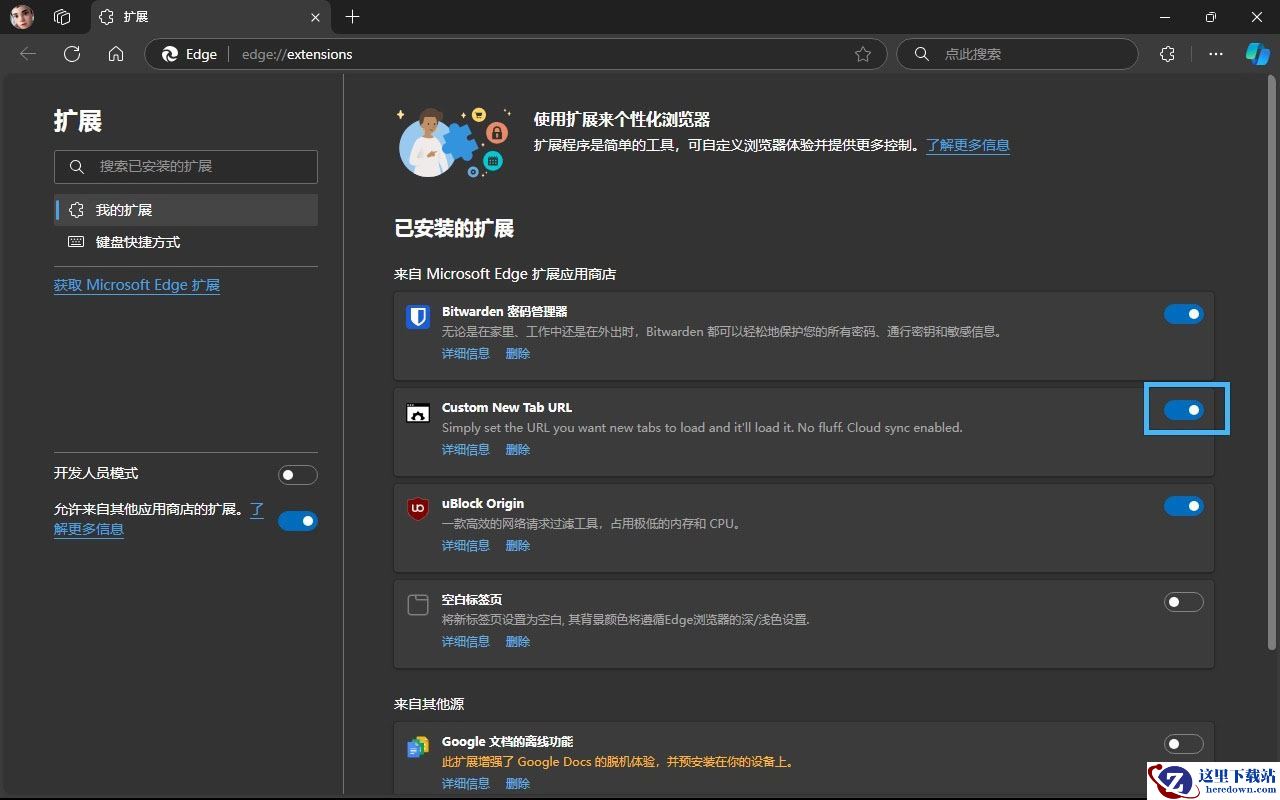Turn on 开发人员模式 toggle

click(x=298, y=474)
